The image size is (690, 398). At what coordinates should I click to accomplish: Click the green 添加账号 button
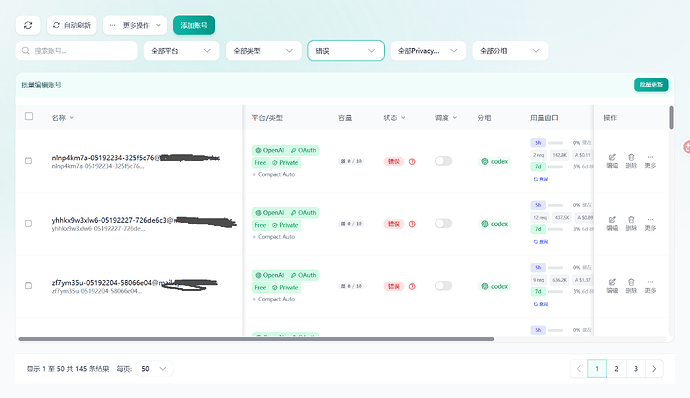pos(194,25)
